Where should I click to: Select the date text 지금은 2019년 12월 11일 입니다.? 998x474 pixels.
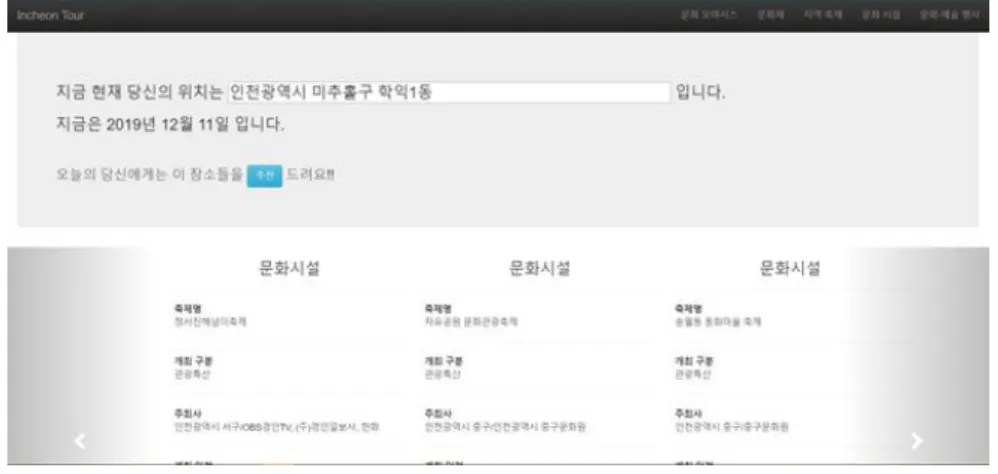[x=170, y=125]
